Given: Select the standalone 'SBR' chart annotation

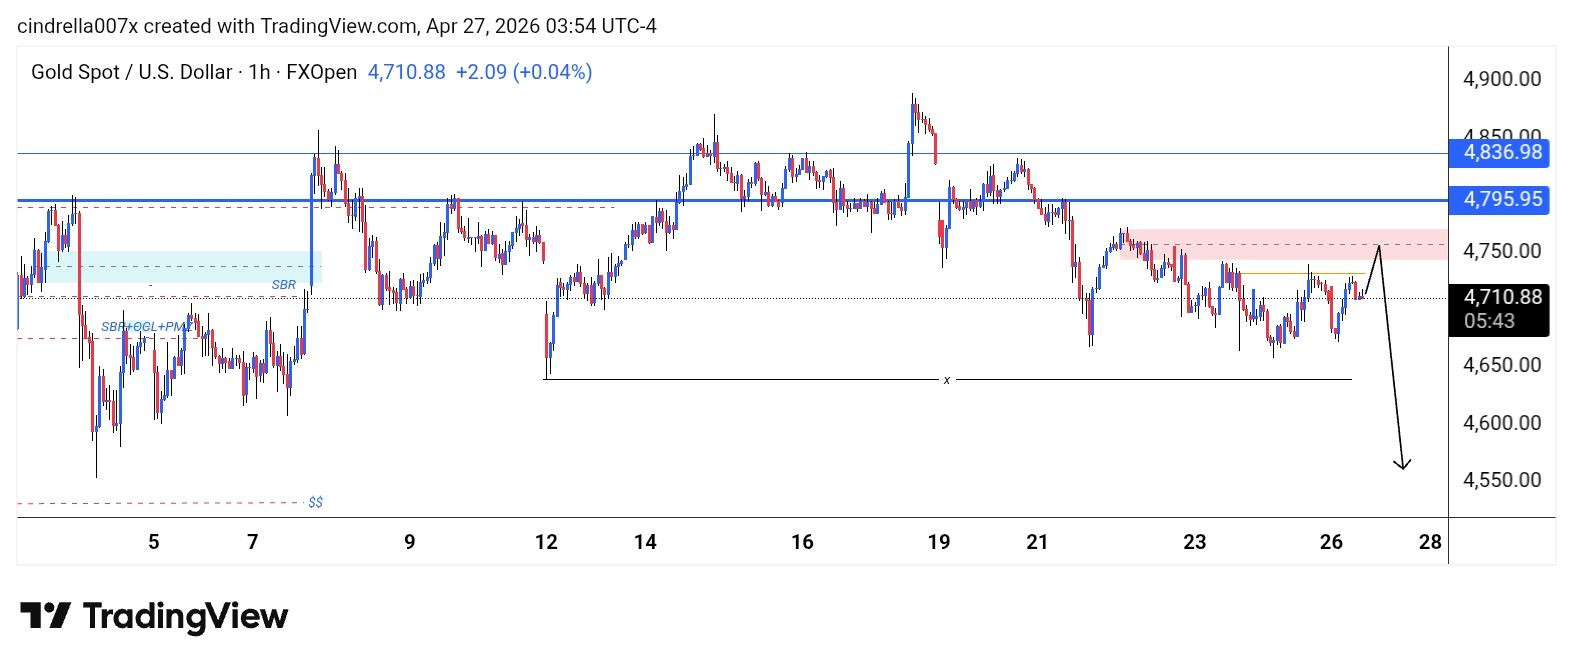Looking at the screenshot, I should click(284, 285).
